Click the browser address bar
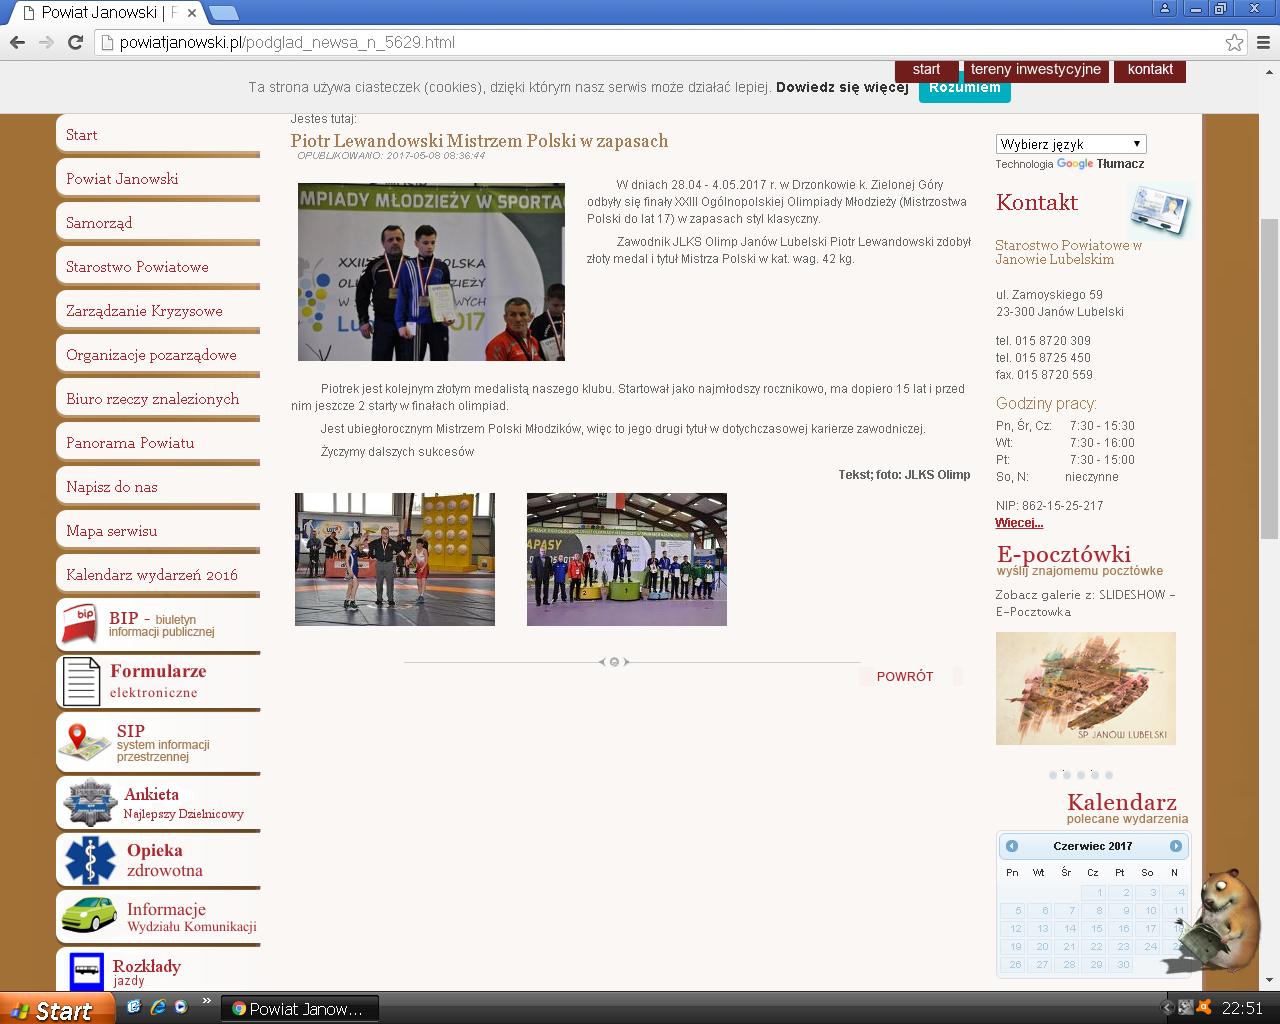Screen dimensions: 1280x1024 click(x=660, y=42)
